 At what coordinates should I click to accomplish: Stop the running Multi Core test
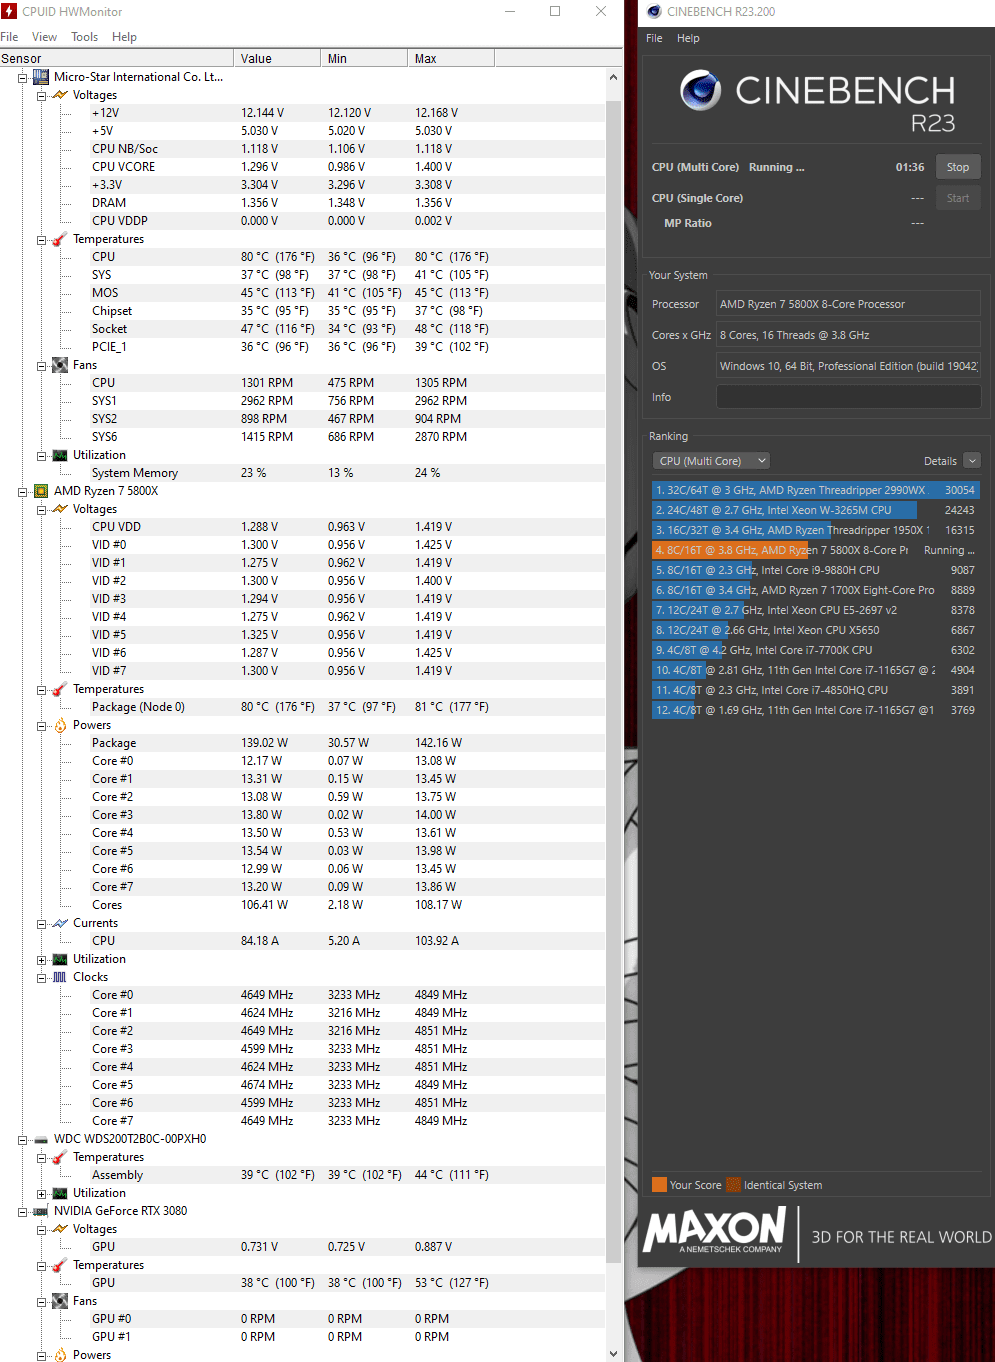click(x=958, y=167)
